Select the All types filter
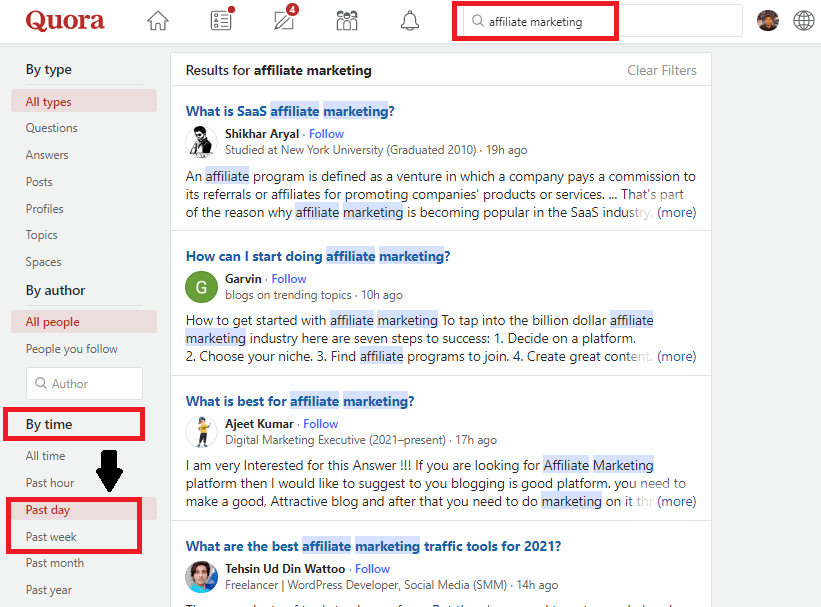Viewport: 821px width, 607px height. [84, 101]
